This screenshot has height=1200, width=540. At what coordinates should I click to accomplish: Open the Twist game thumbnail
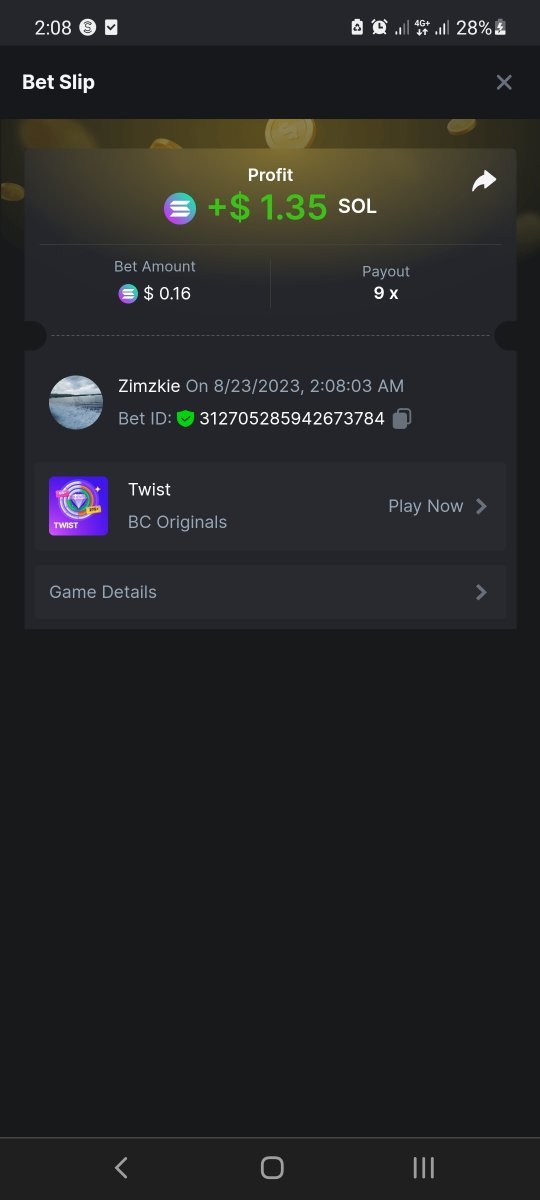pyautogui.click(x=78, y=506)
